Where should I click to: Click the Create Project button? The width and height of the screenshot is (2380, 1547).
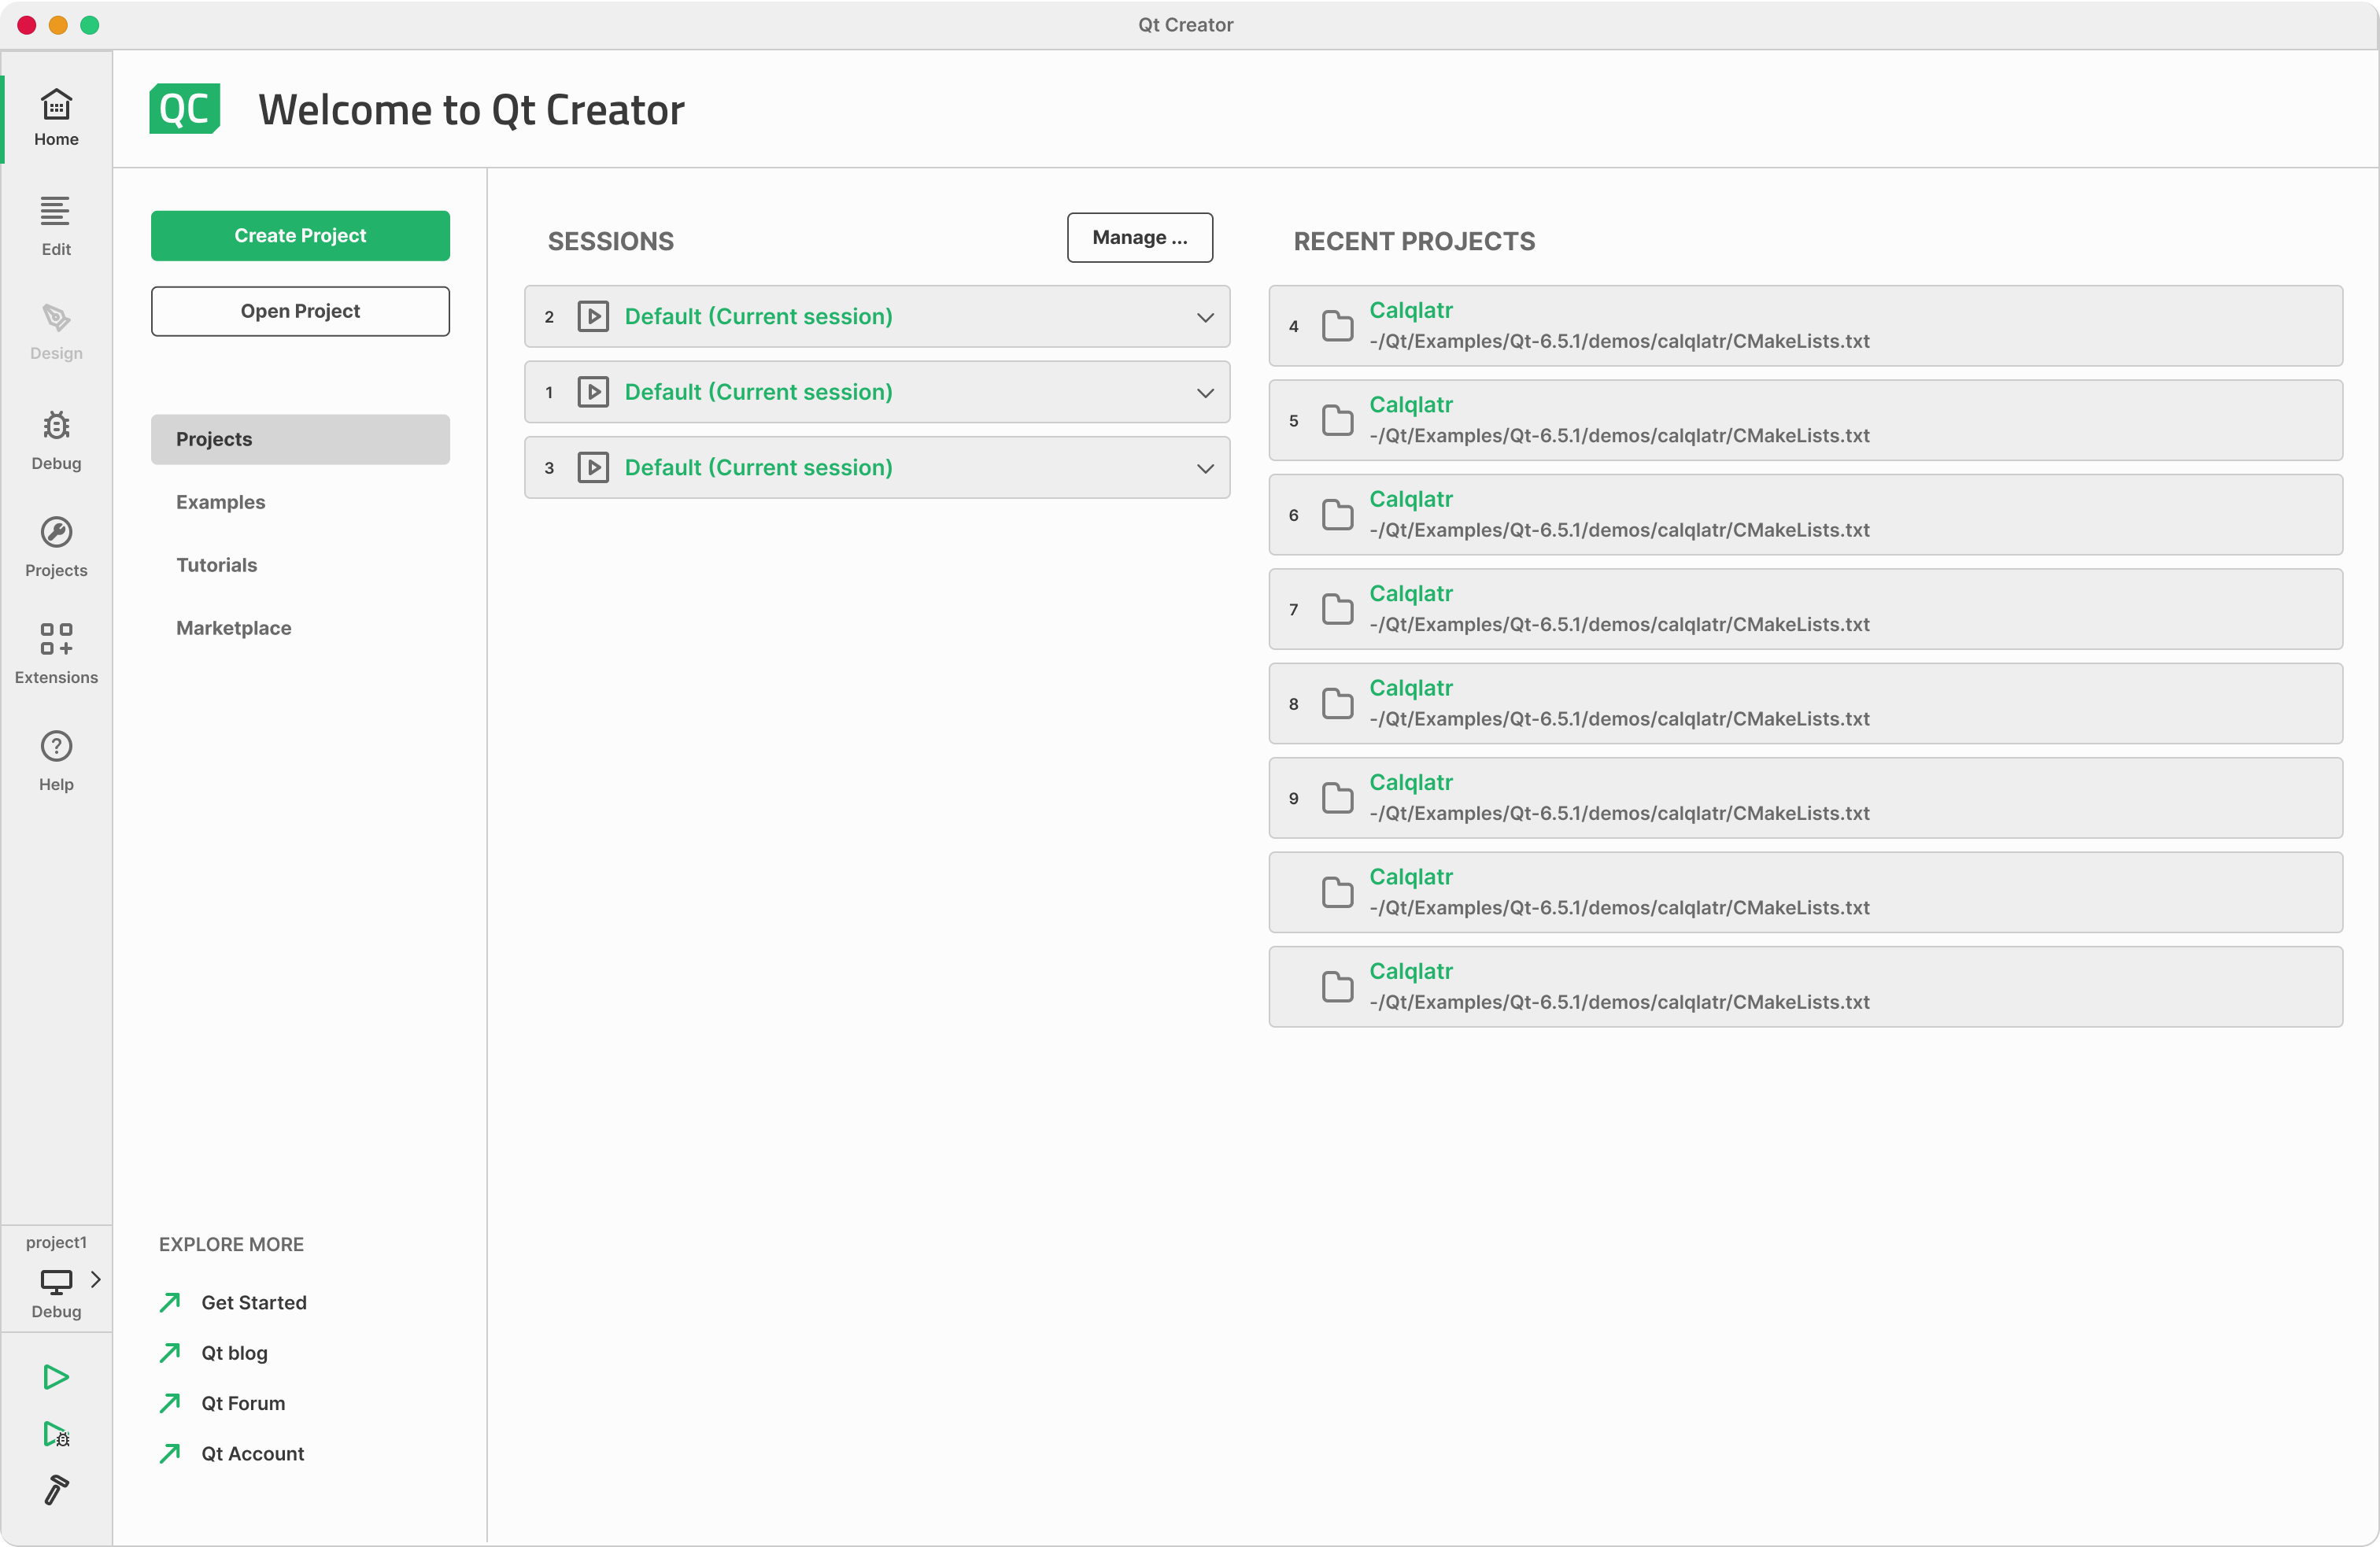[x=300, y=236]
